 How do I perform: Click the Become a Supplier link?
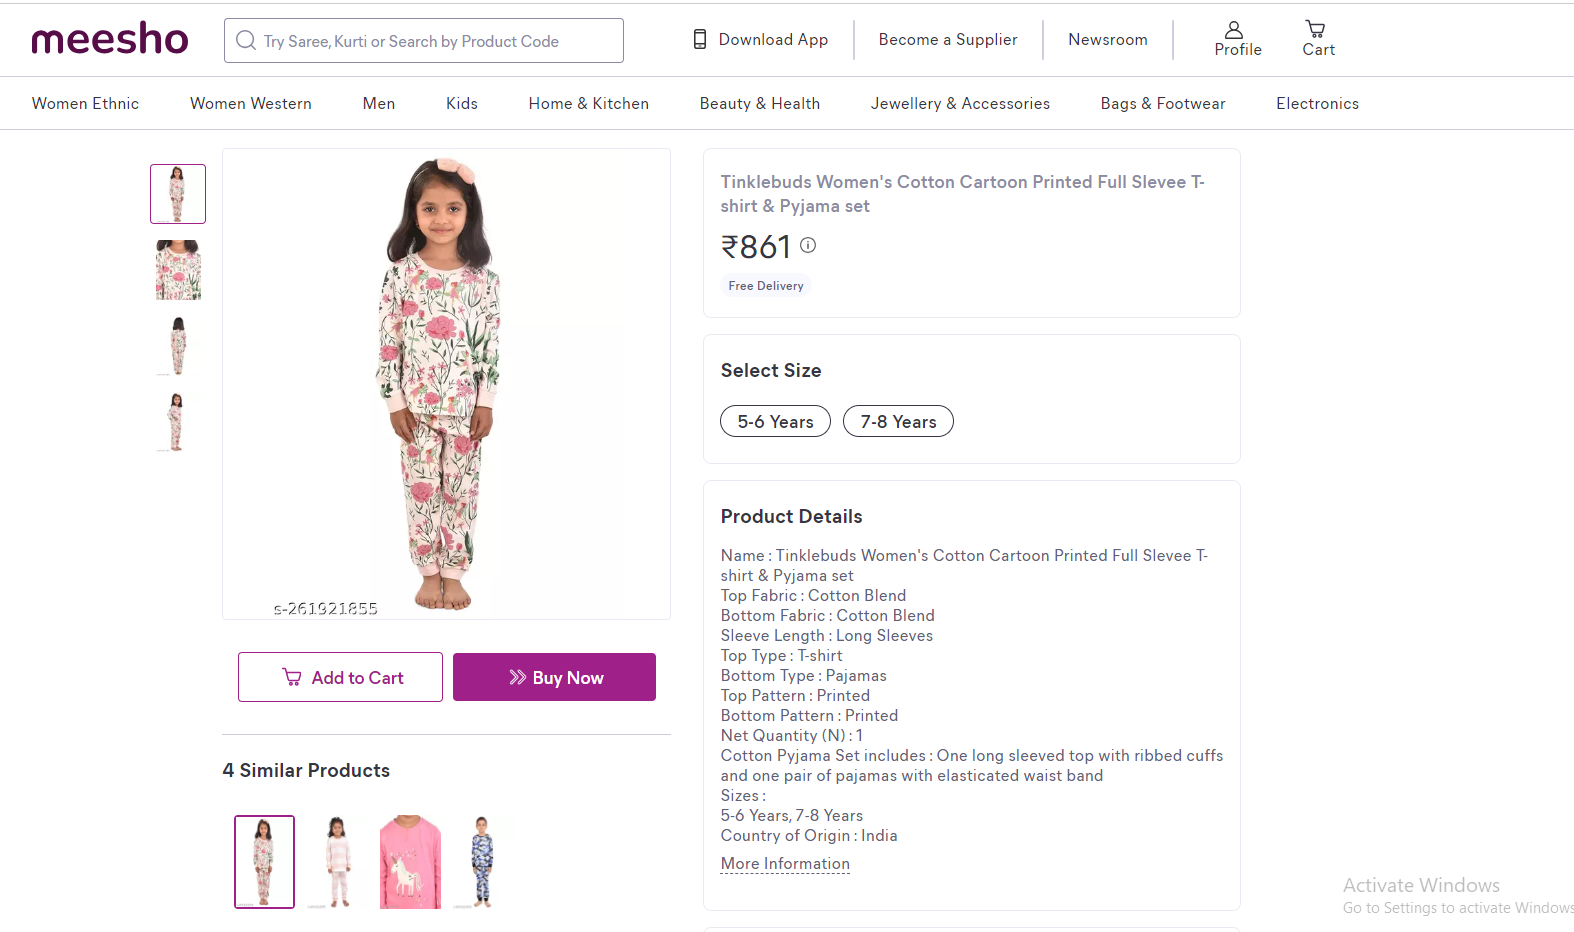948,40
